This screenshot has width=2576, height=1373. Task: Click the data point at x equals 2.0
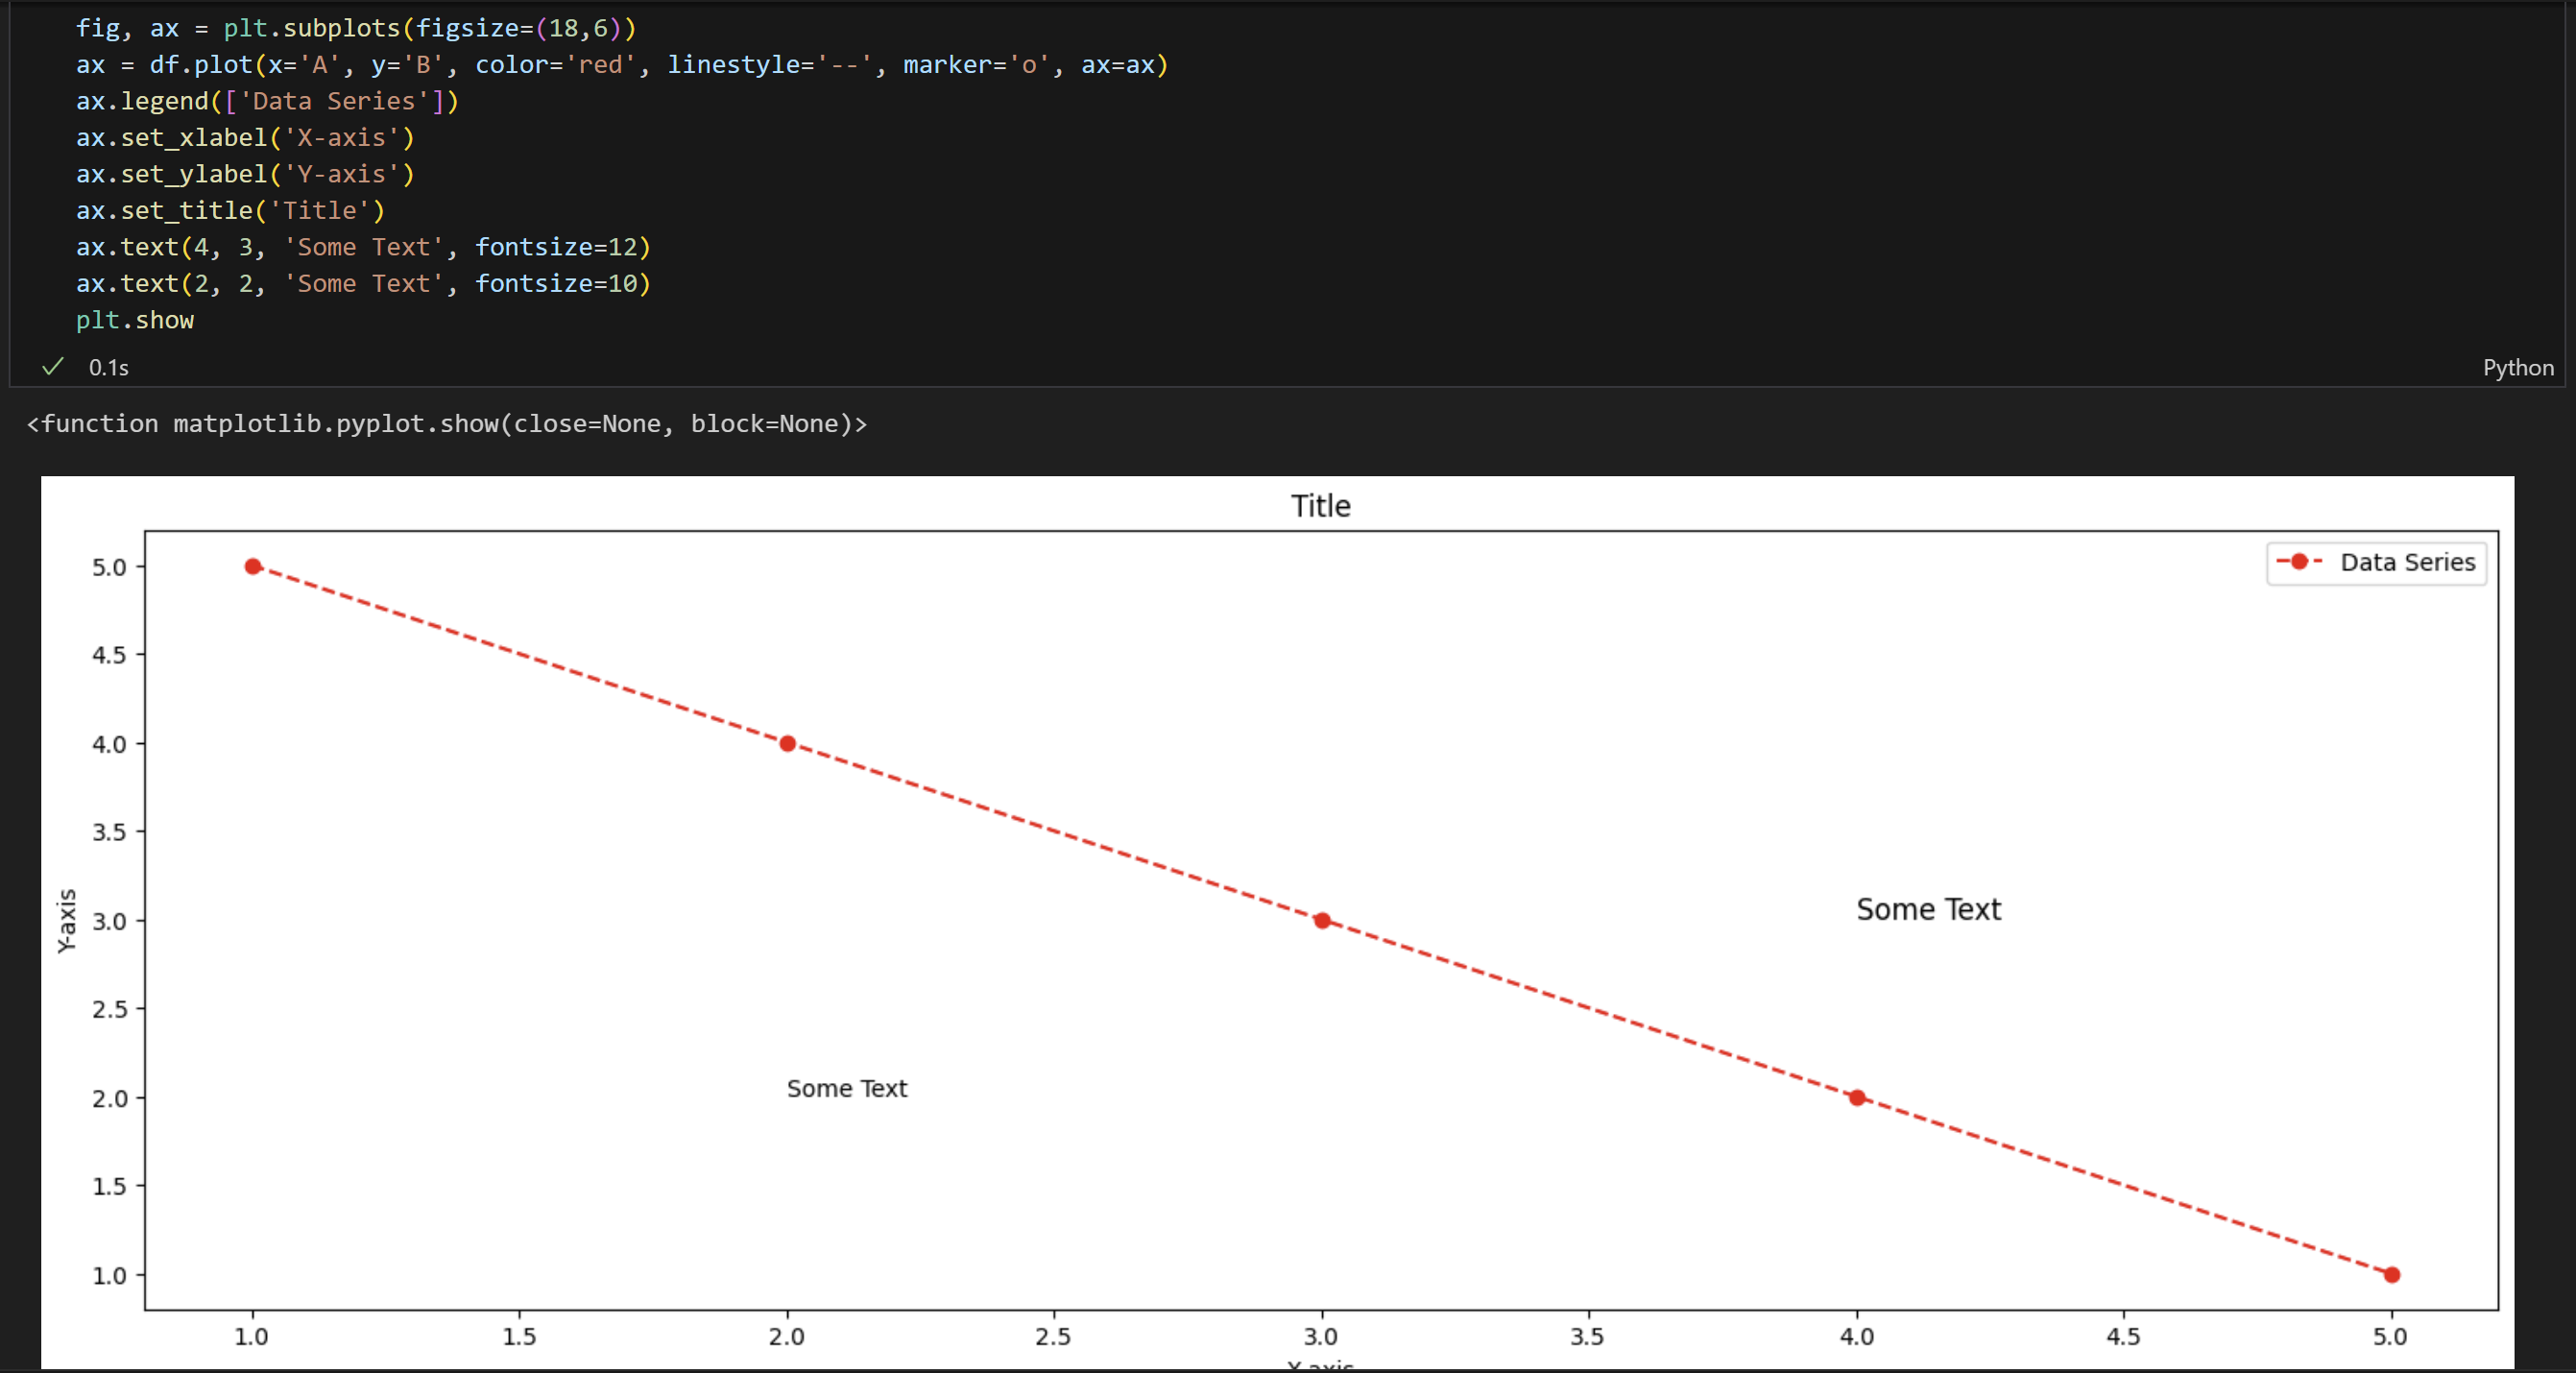tap(787, 743)
